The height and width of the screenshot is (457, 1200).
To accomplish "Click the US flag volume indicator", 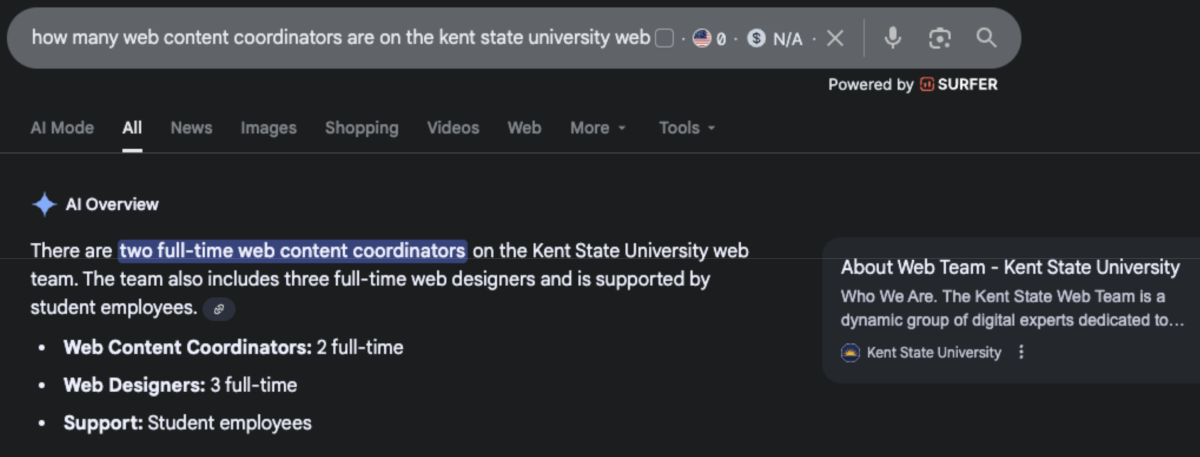I will [702, 38].
